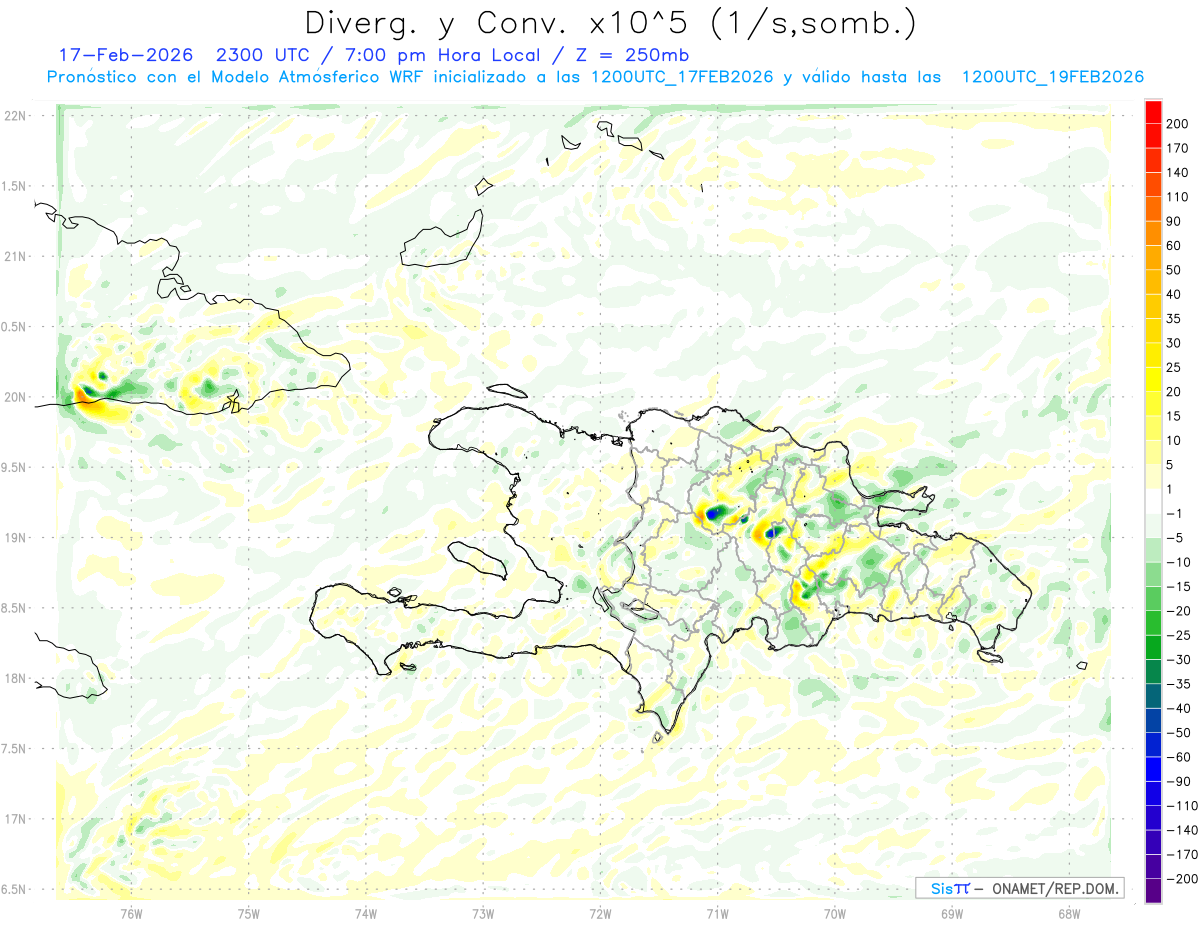
Task: Click the colorbar value '-110'
Action: [1184, 806]
